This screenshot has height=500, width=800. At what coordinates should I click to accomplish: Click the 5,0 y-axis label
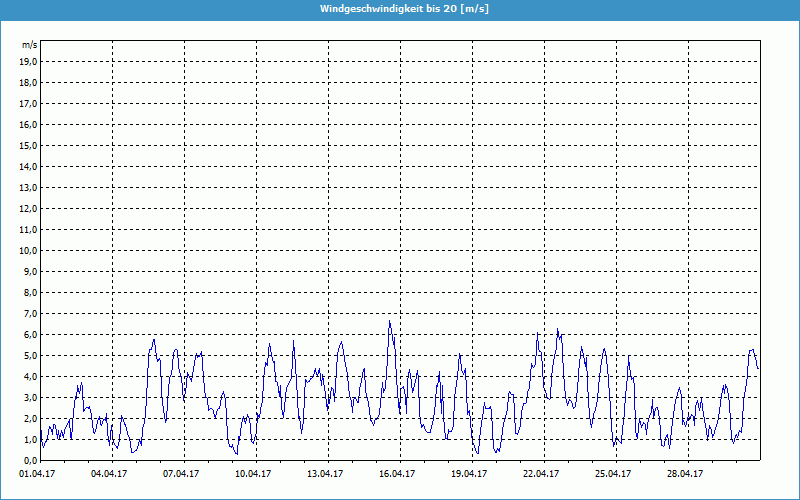tap(29, 356)
